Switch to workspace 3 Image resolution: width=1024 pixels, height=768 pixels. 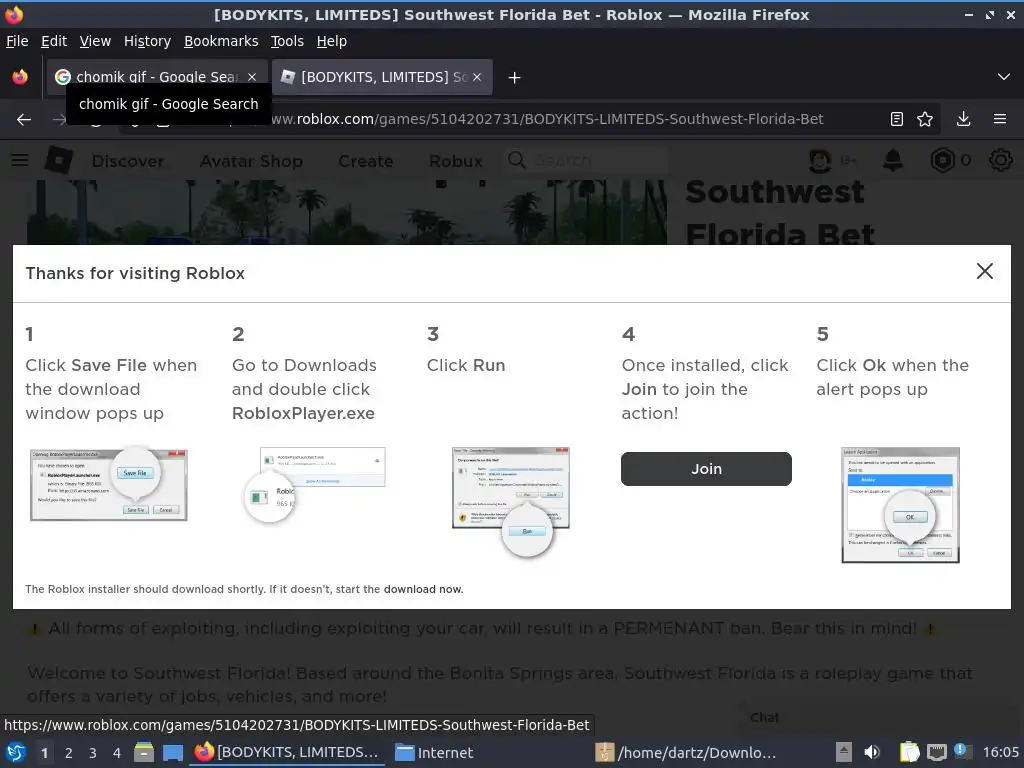[93, 753]
